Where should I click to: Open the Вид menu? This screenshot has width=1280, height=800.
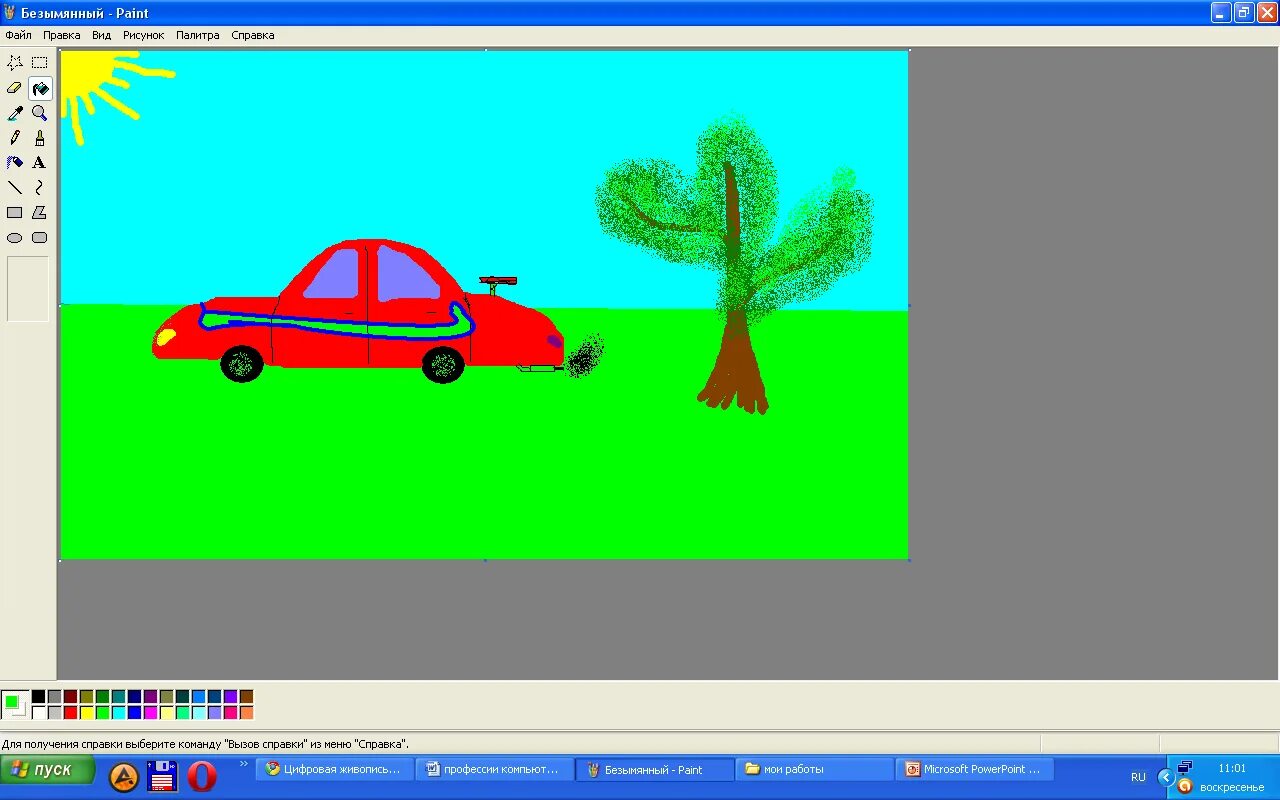[x=102, y=35]
